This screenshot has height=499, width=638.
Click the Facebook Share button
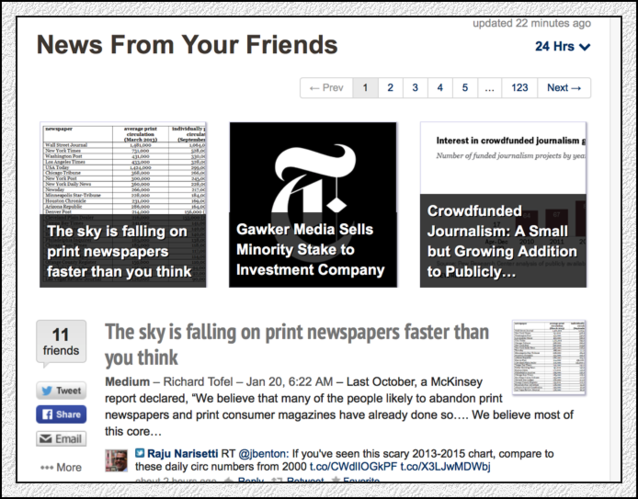pyautogui.click(x=60, y=414)
